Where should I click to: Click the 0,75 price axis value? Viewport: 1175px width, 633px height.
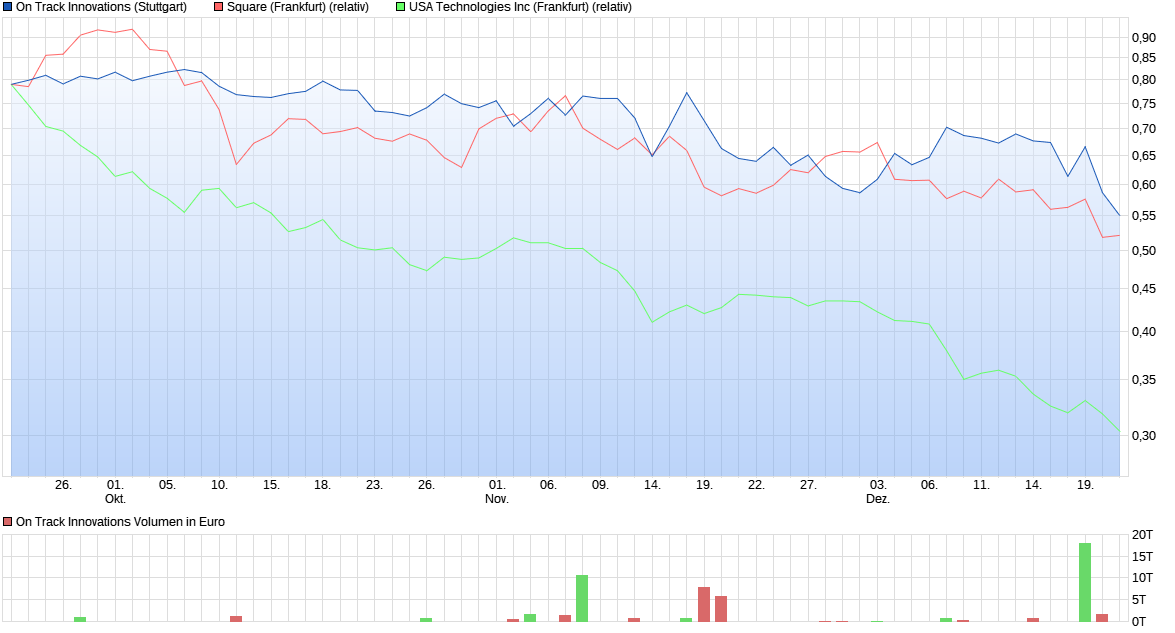click(x=1144, y=104)
